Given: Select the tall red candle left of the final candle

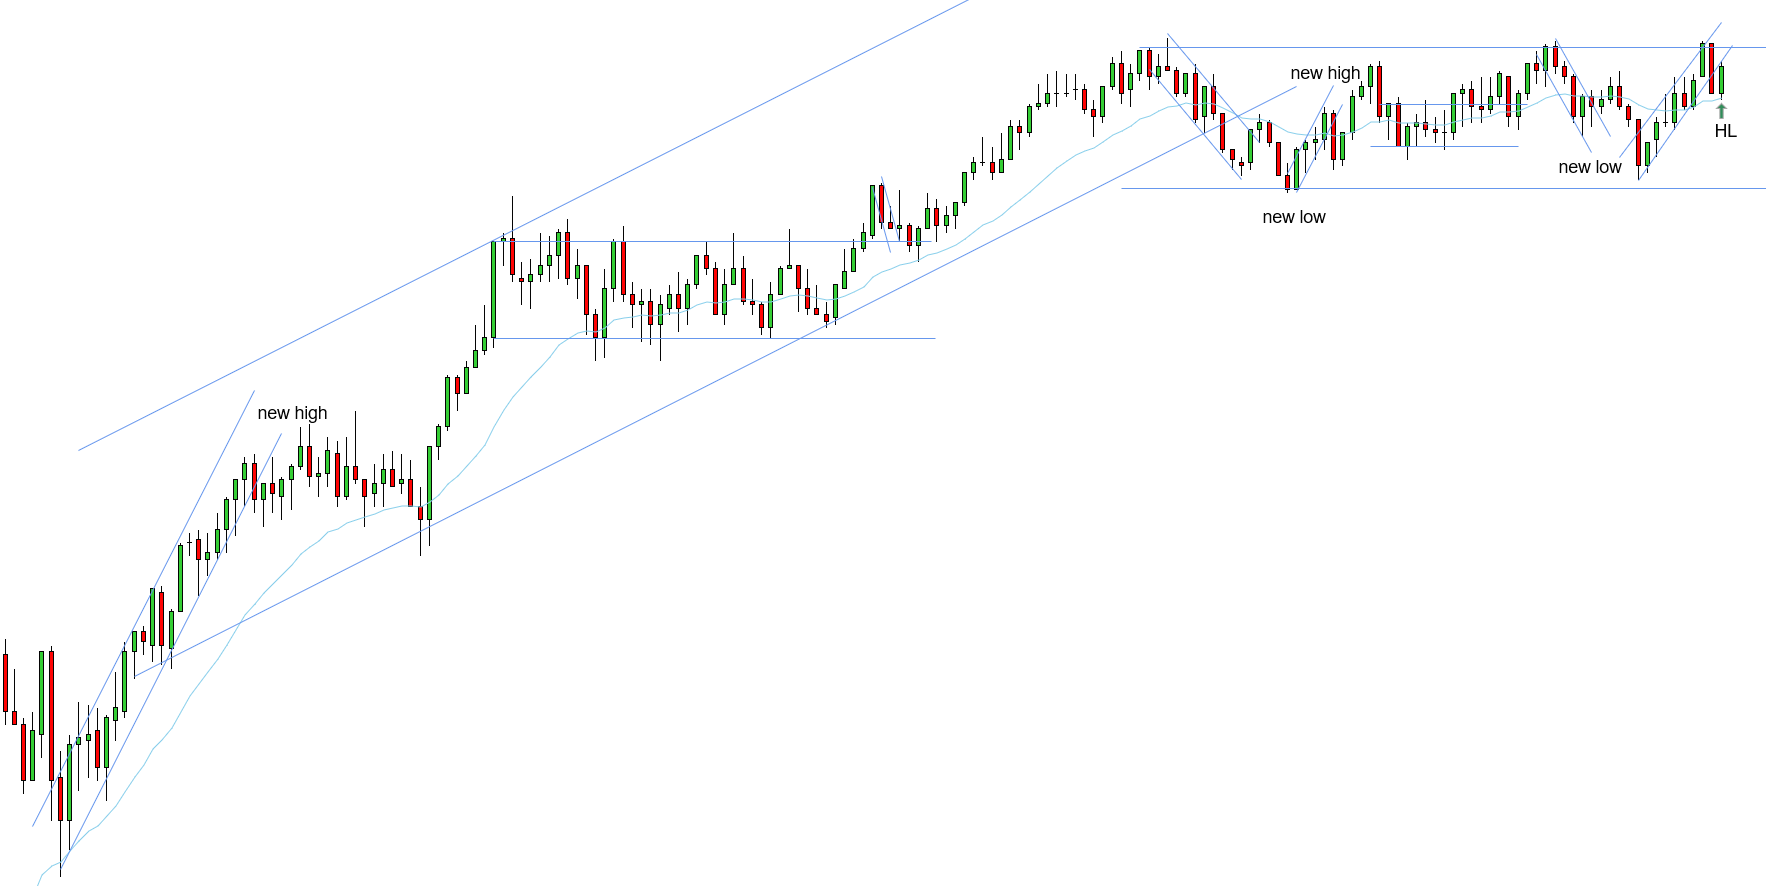Looking at the screenshot, I should pos(1711,68).
